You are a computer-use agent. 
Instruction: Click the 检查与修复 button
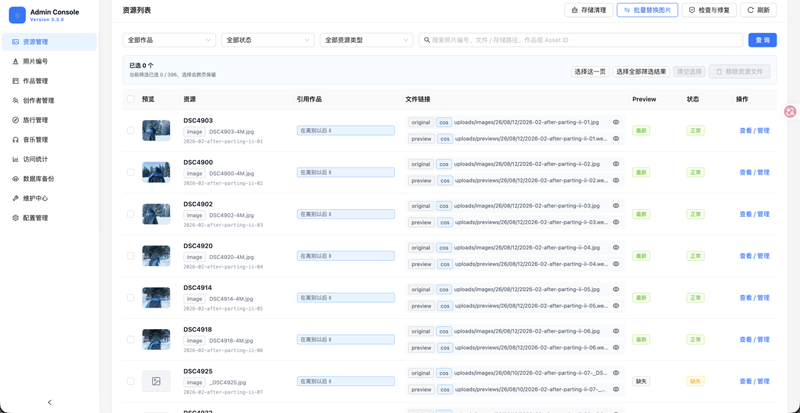pos(709,10)
